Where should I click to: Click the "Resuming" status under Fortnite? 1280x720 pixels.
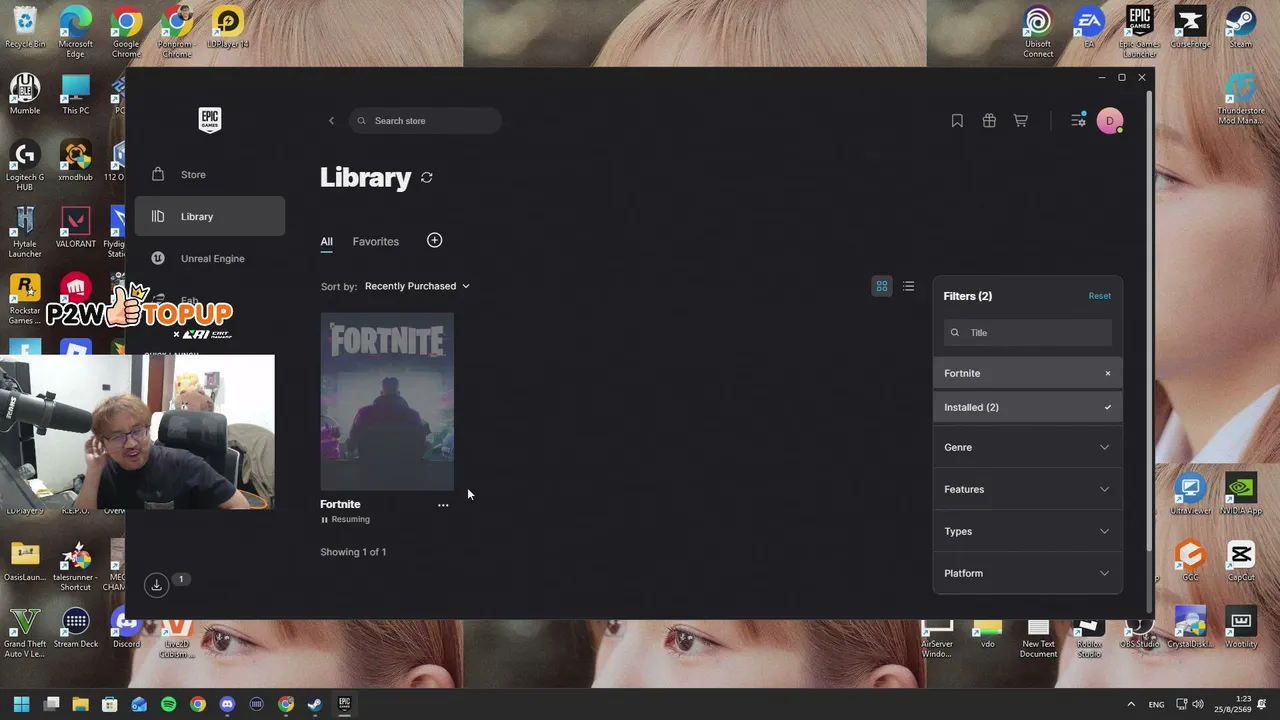click(x=345, y=520)
